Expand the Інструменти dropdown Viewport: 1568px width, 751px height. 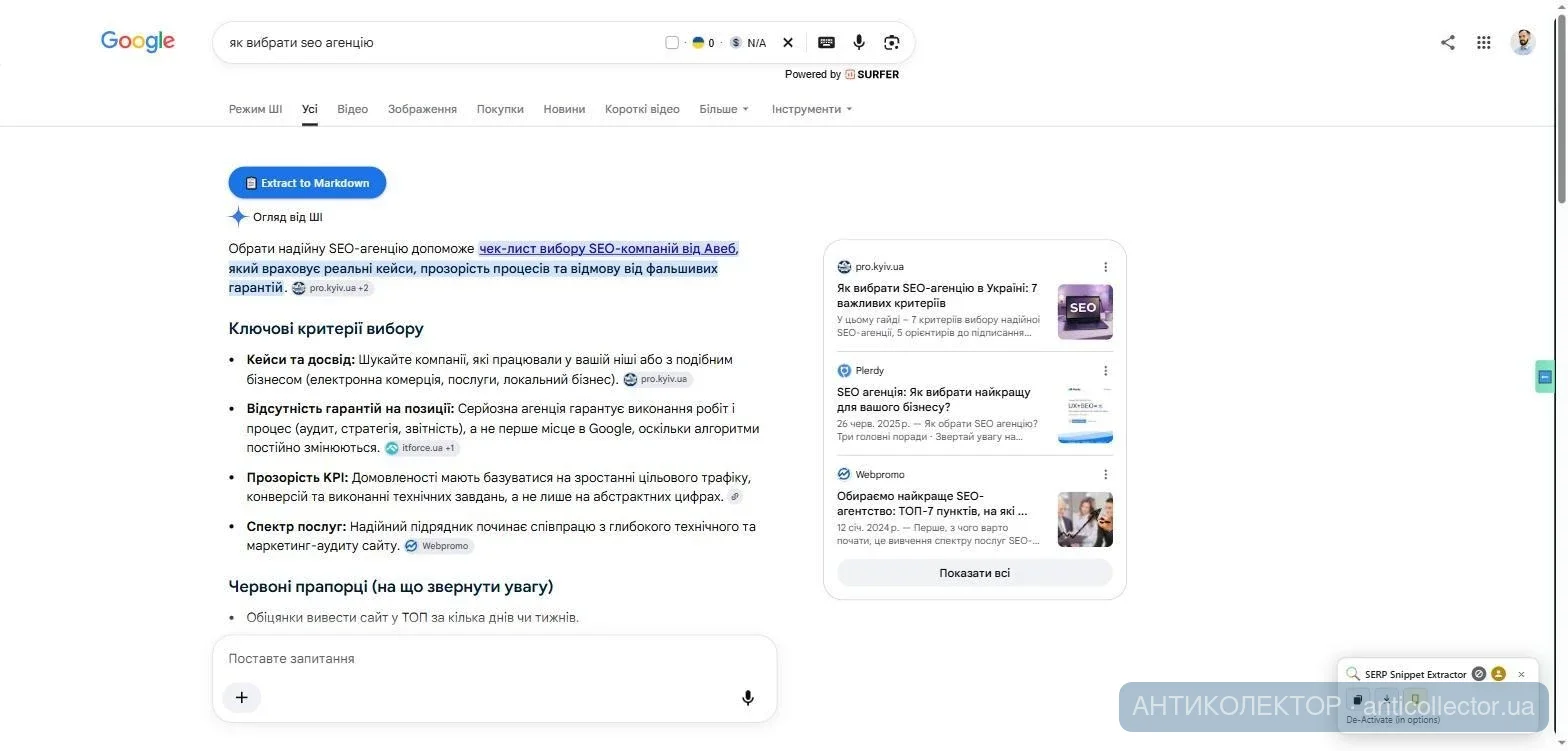click(x=812, y=109)
